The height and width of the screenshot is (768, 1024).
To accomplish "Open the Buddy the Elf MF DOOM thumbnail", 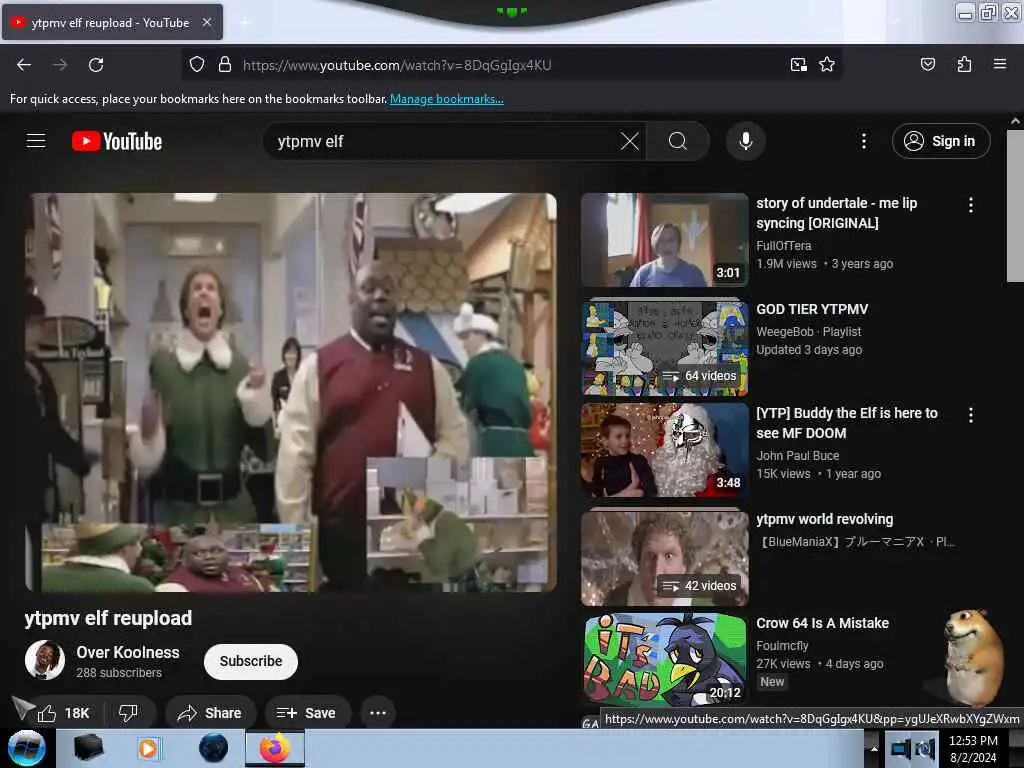I will (x=665, y=450).
